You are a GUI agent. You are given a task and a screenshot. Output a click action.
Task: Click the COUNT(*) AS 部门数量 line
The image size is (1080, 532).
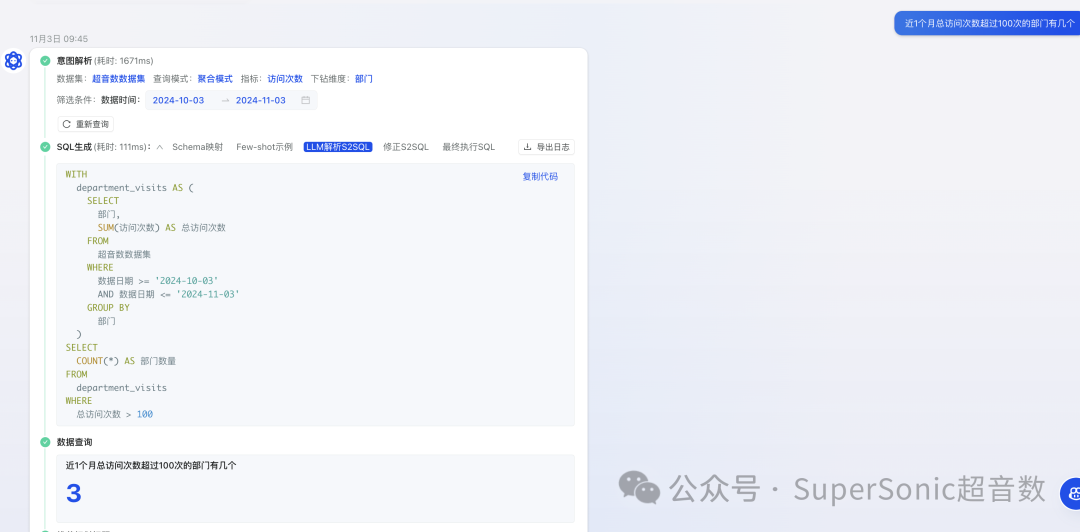(x=127, y=360)
